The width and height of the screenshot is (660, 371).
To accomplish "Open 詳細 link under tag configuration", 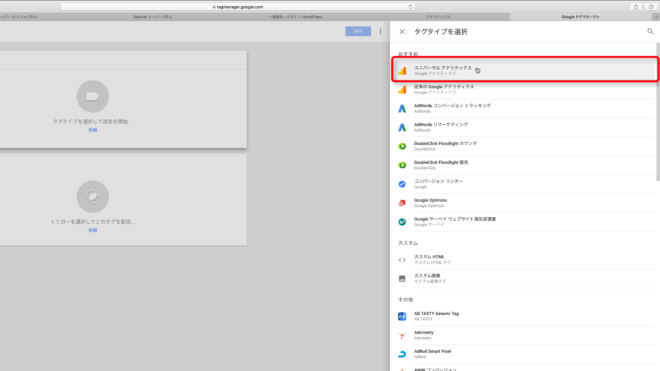I will tap(93, 130).
